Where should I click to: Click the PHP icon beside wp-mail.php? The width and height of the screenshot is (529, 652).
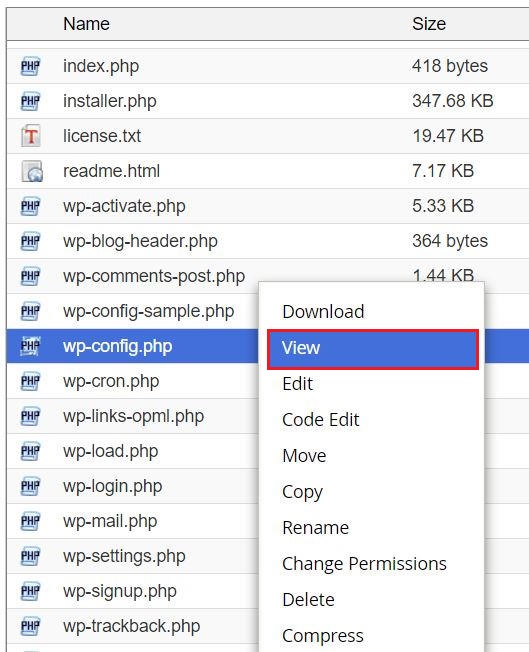[x=30, y=521]
